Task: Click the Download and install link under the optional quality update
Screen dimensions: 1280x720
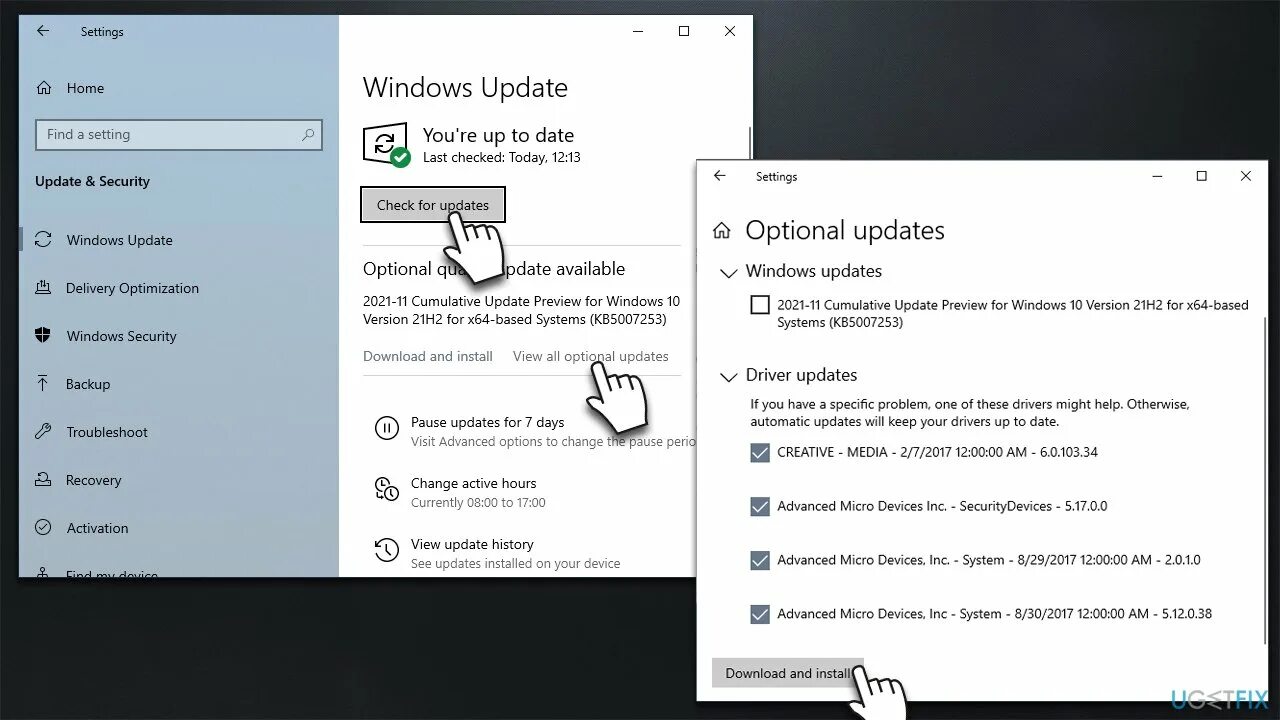Action: (x=428, y=356)
